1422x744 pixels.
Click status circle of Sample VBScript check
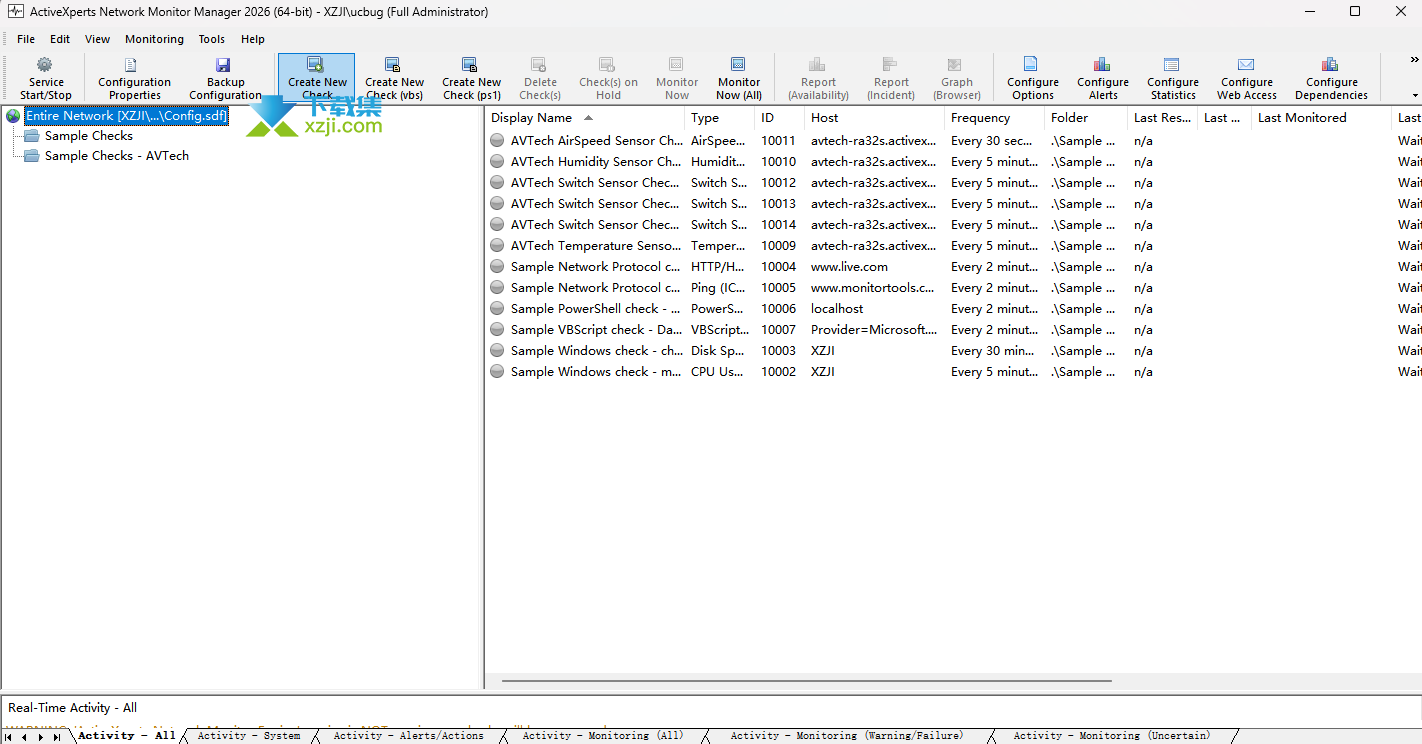pos(497,330)
